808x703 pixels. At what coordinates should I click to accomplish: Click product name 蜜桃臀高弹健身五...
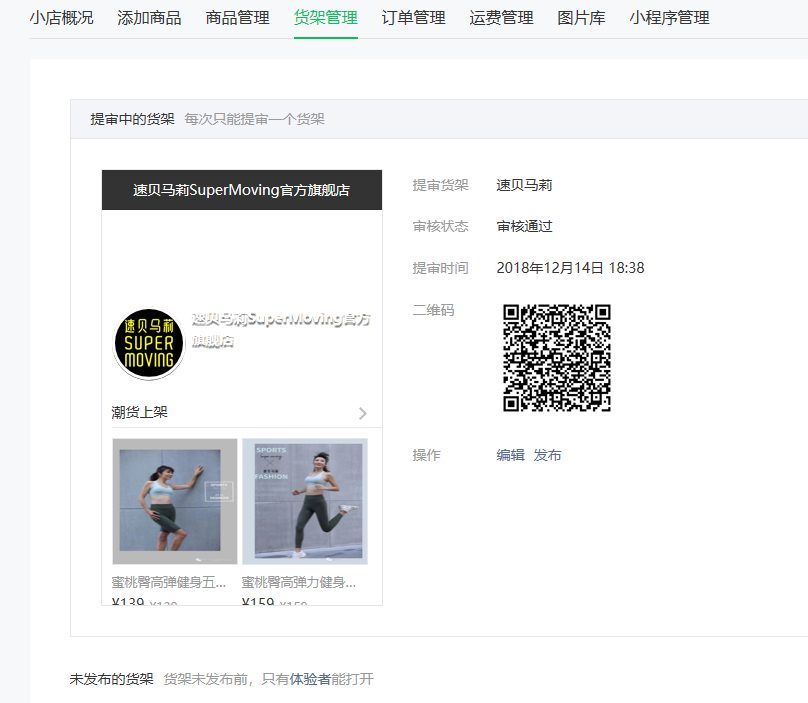169,582
